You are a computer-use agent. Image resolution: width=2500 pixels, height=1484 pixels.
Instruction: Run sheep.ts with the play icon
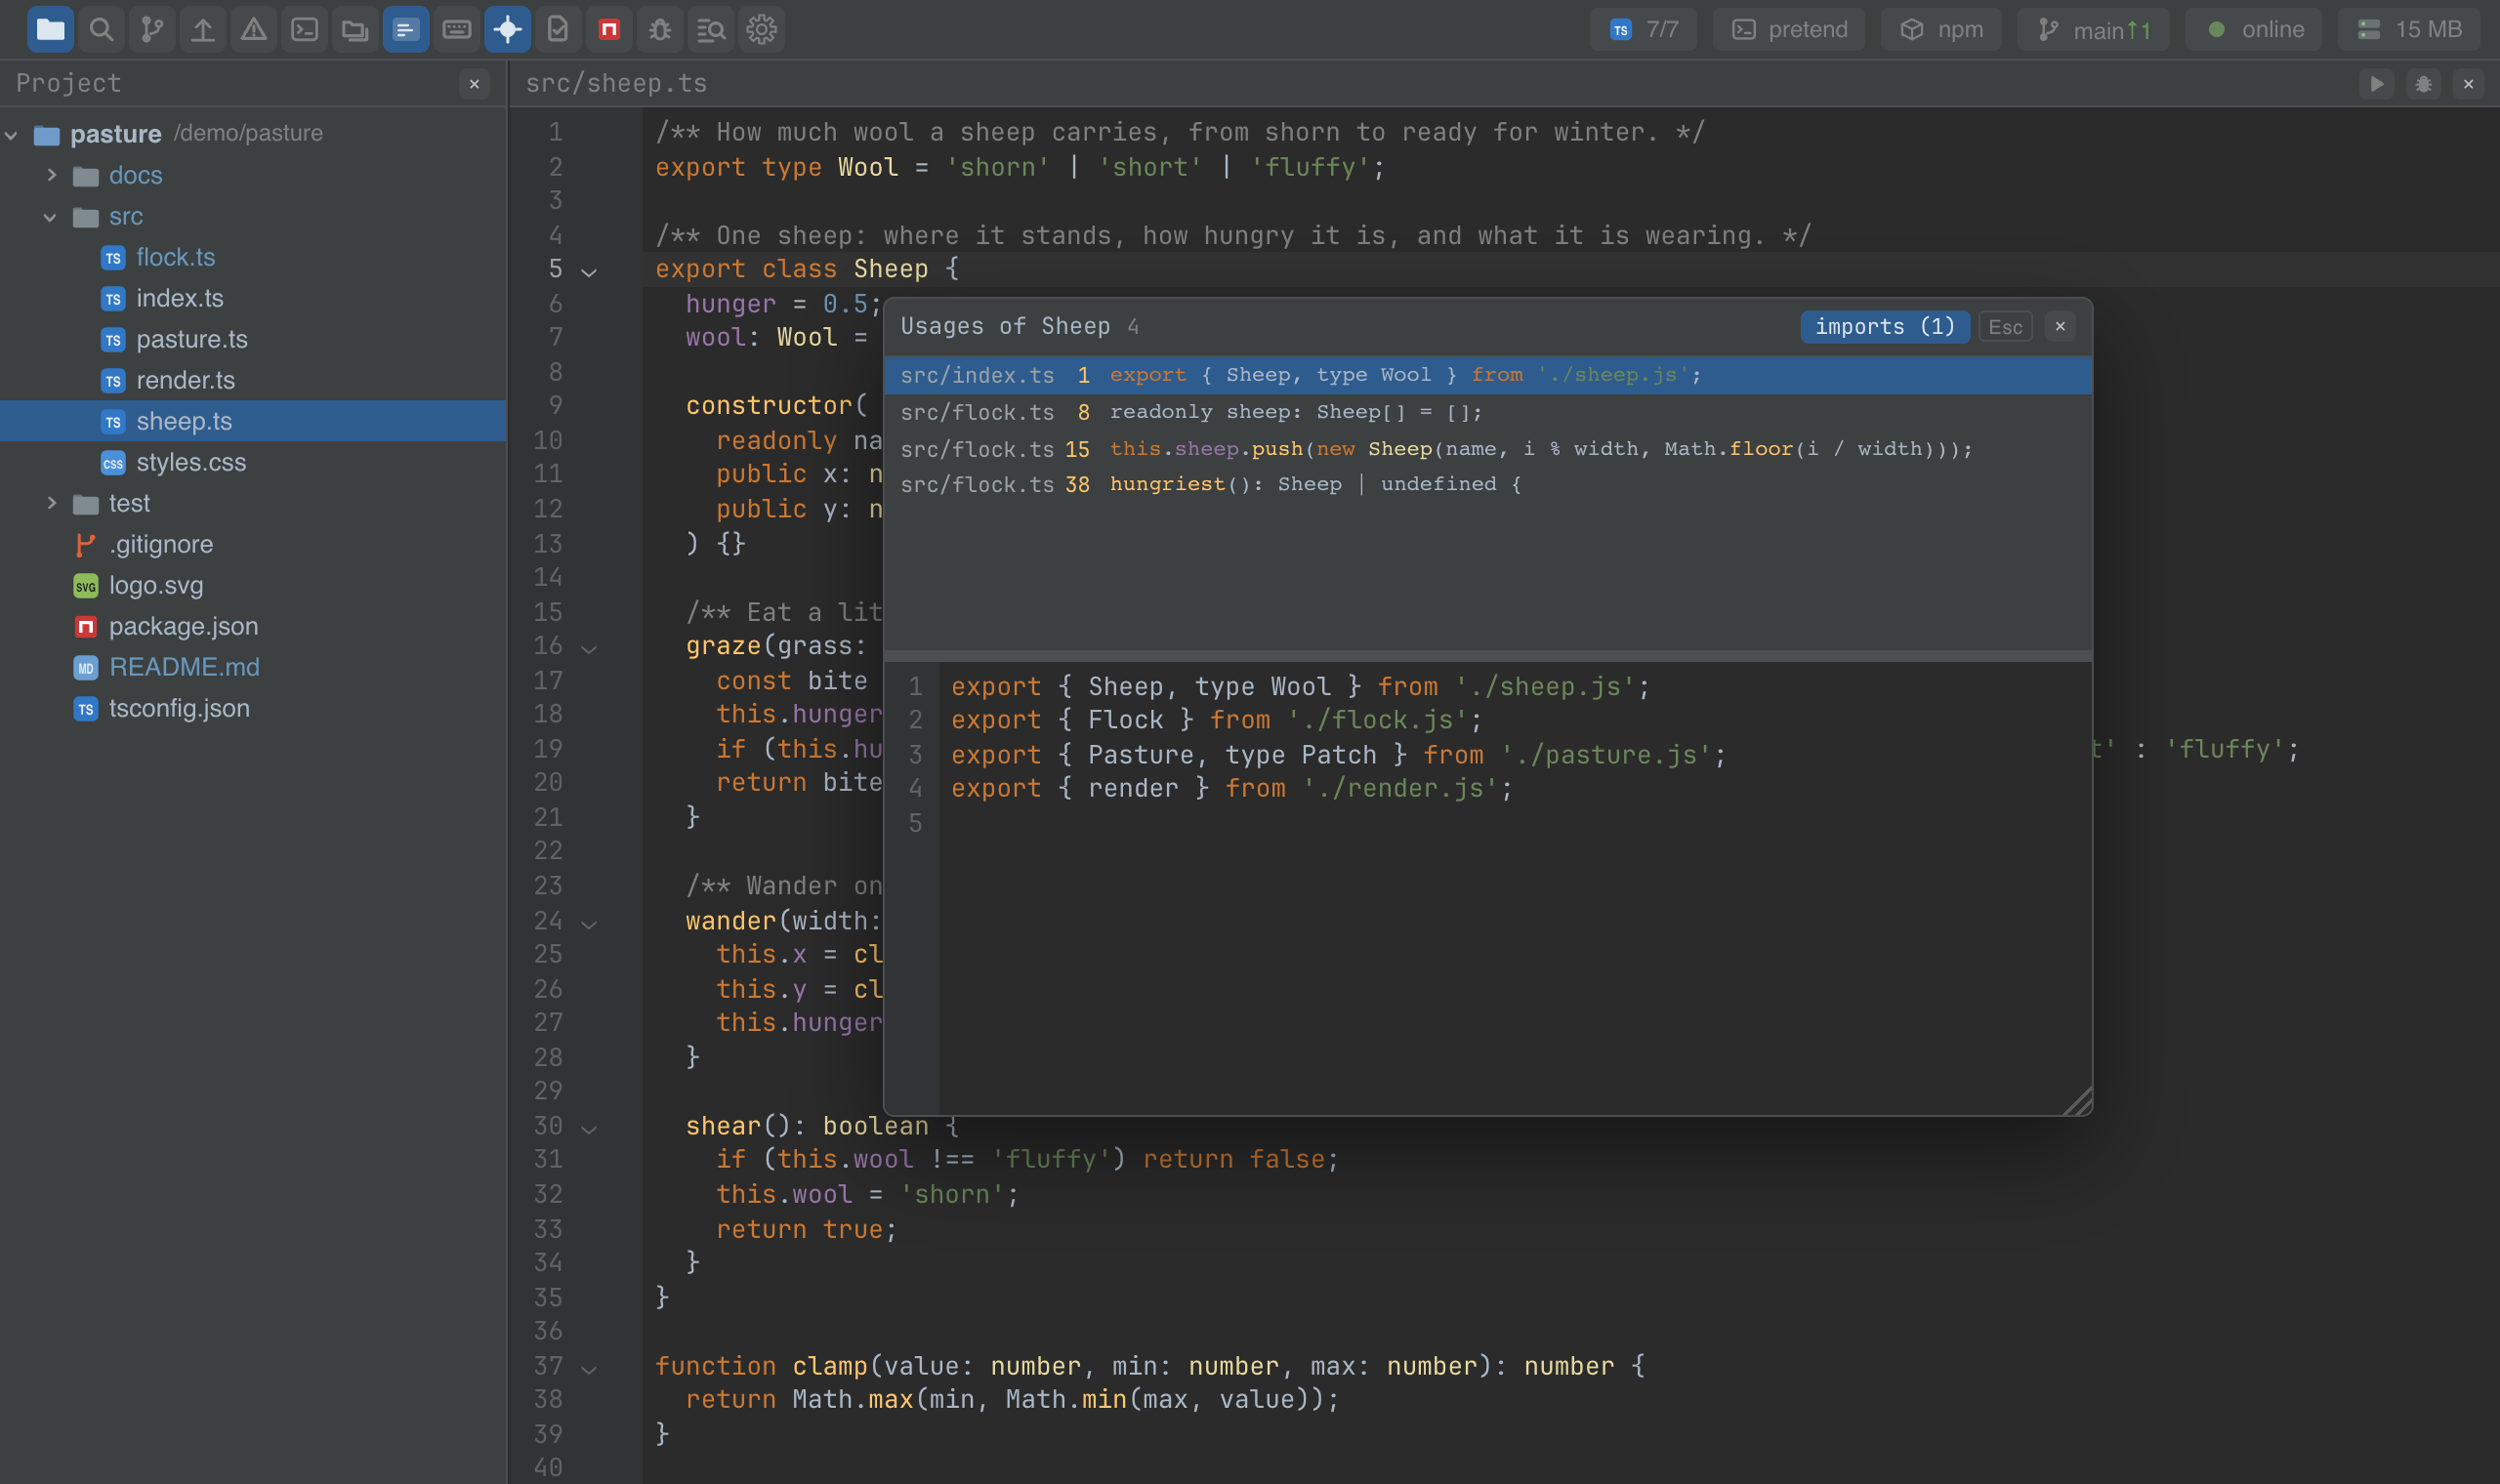(x=2377, y=84)
